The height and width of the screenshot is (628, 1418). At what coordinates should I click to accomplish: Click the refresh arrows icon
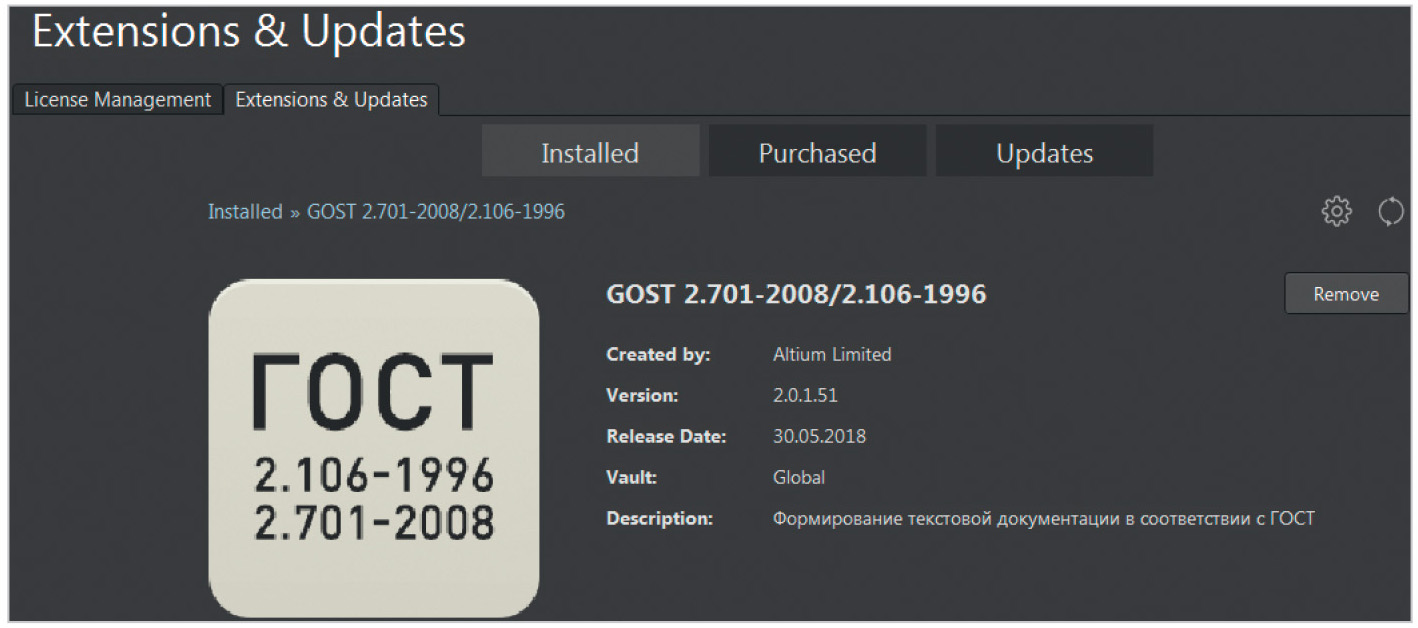pos(1391,211)
